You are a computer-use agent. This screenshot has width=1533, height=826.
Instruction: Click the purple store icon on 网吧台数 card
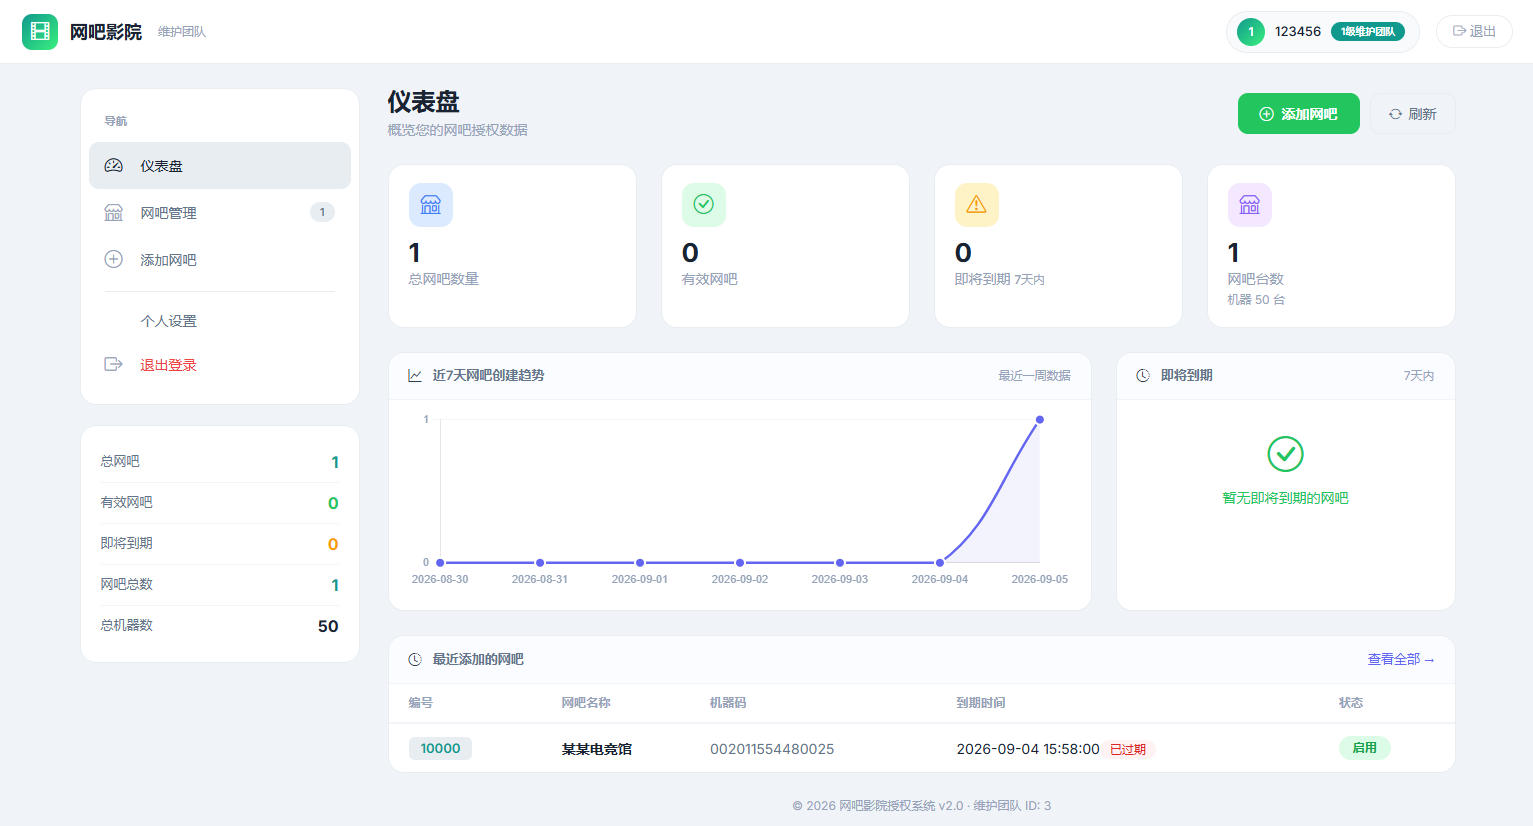[x=1250, y=205]
